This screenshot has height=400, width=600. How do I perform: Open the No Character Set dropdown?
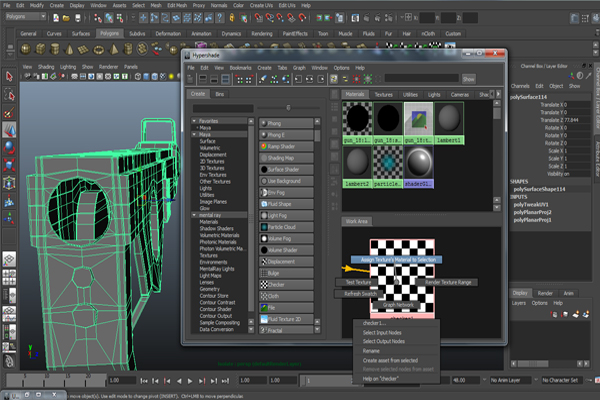[562, 380]
